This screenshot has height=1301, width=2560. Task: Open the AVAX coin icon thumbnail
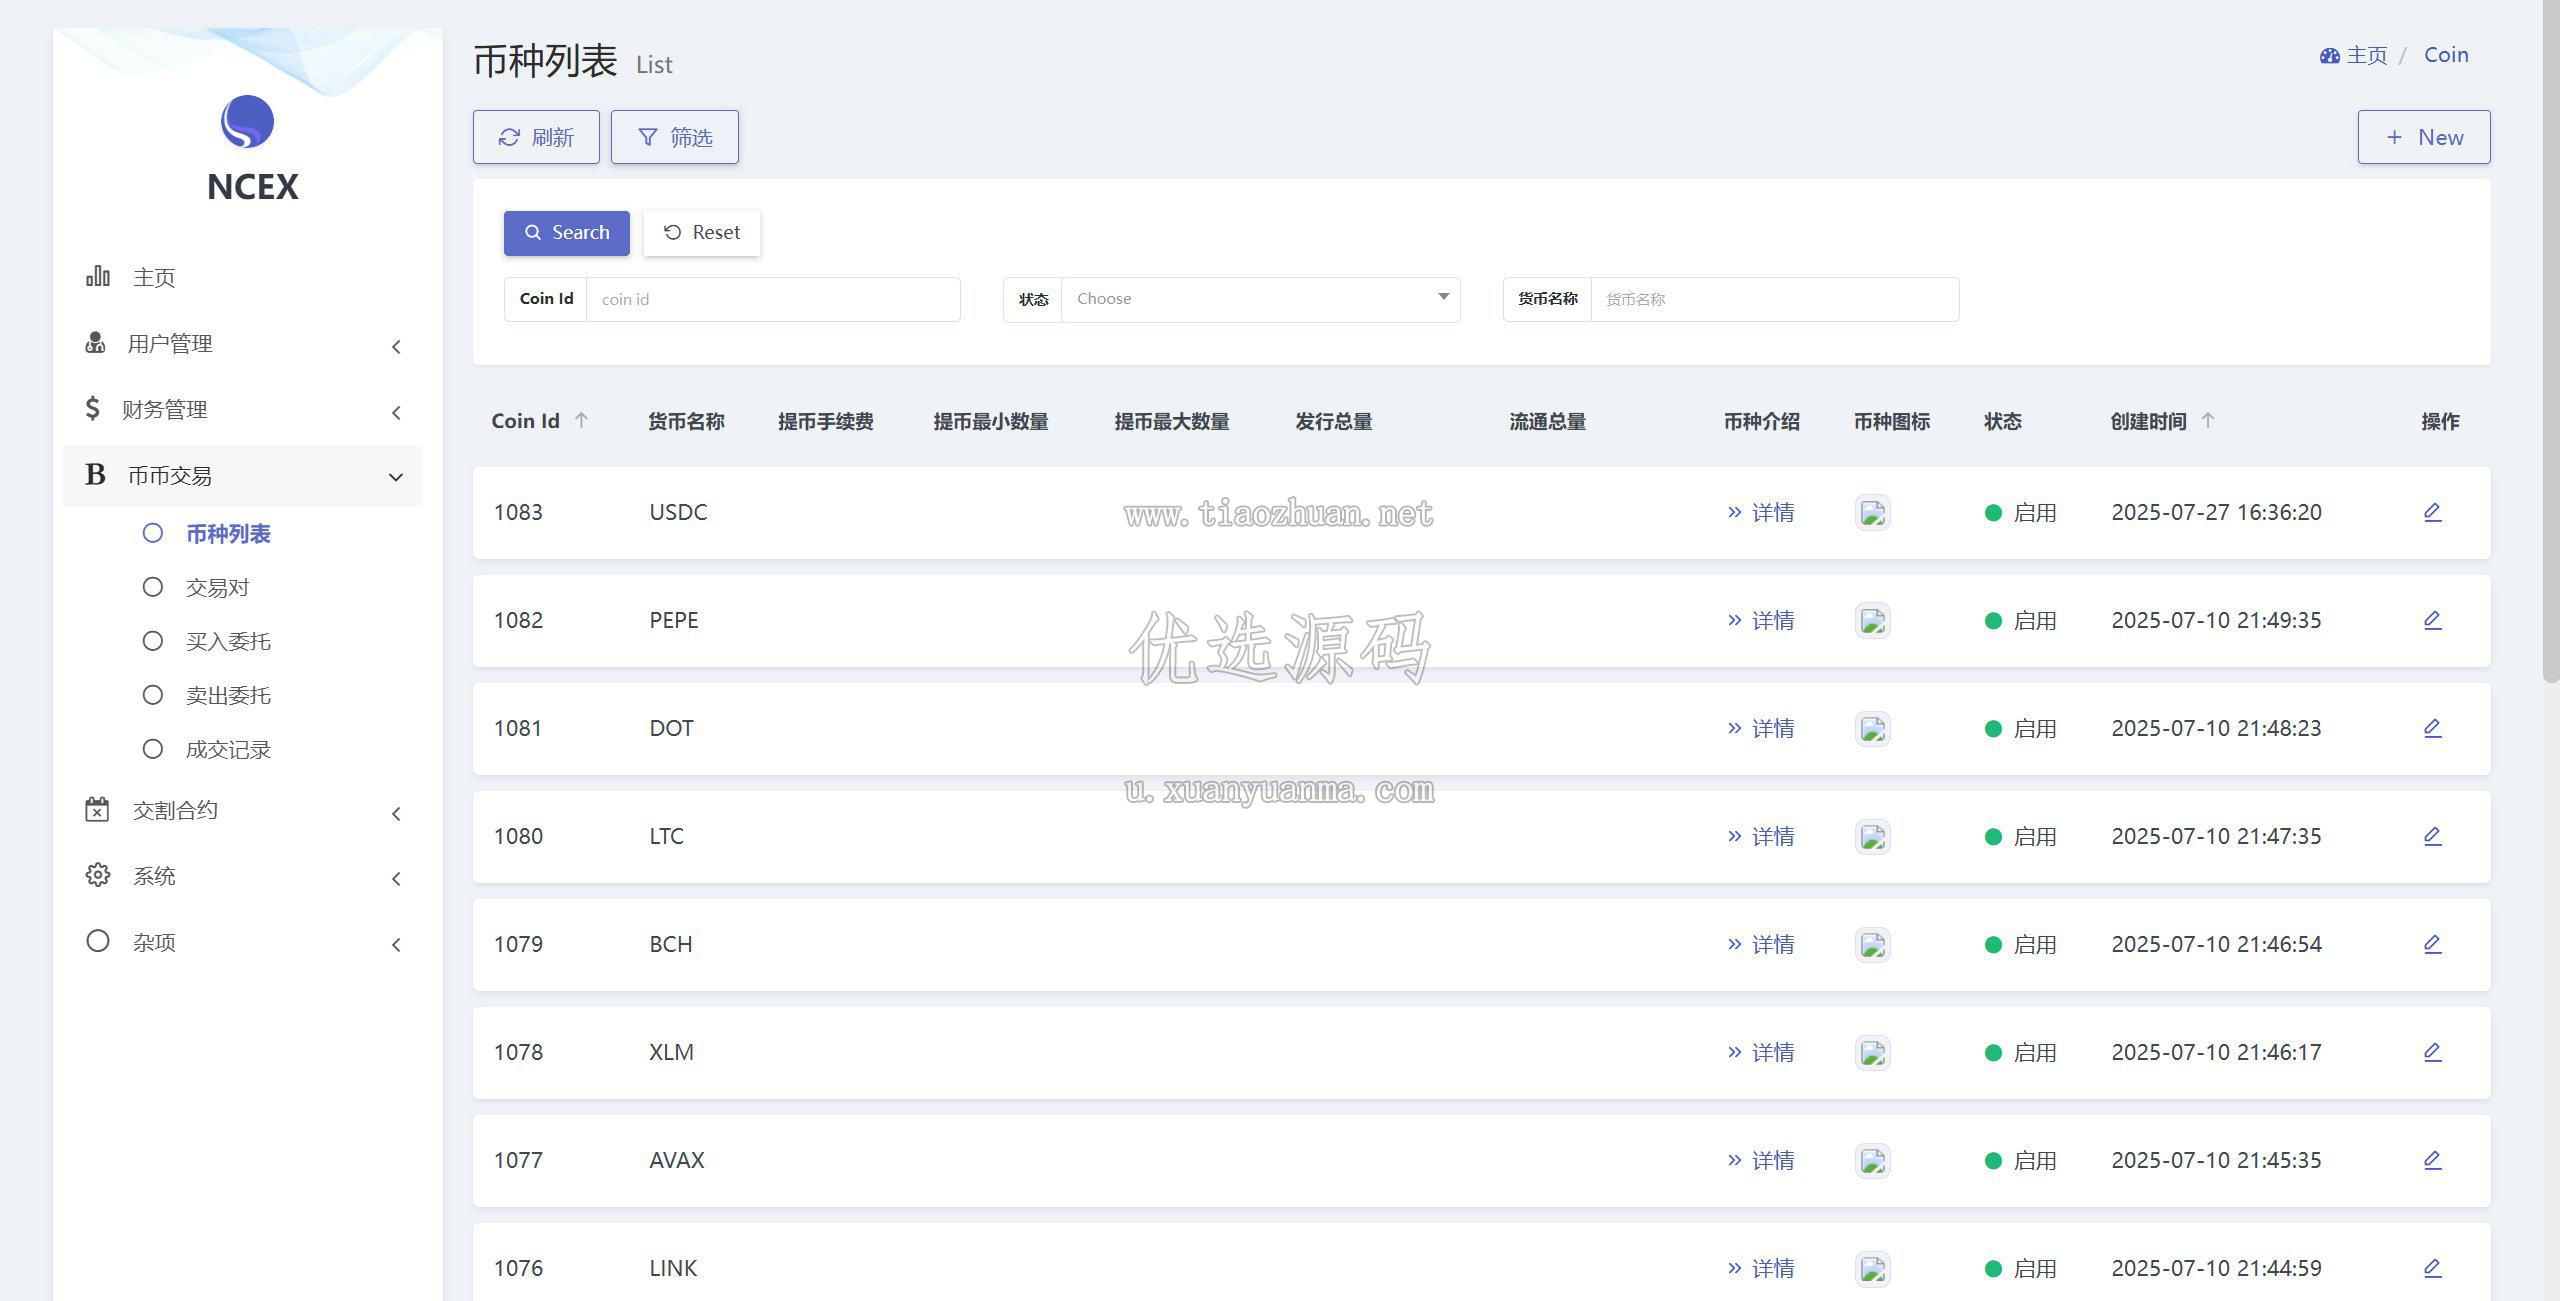[x=1873, y=1161]
